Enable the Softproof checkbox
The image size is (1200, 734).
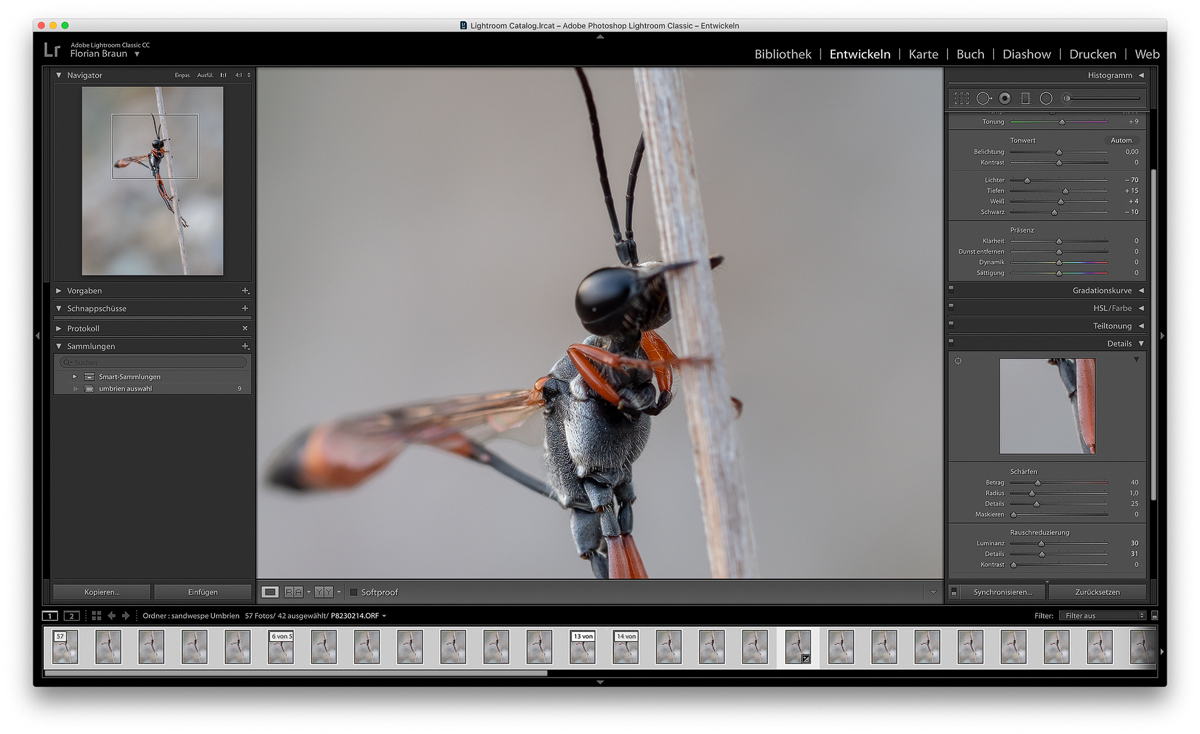point(353,592)
